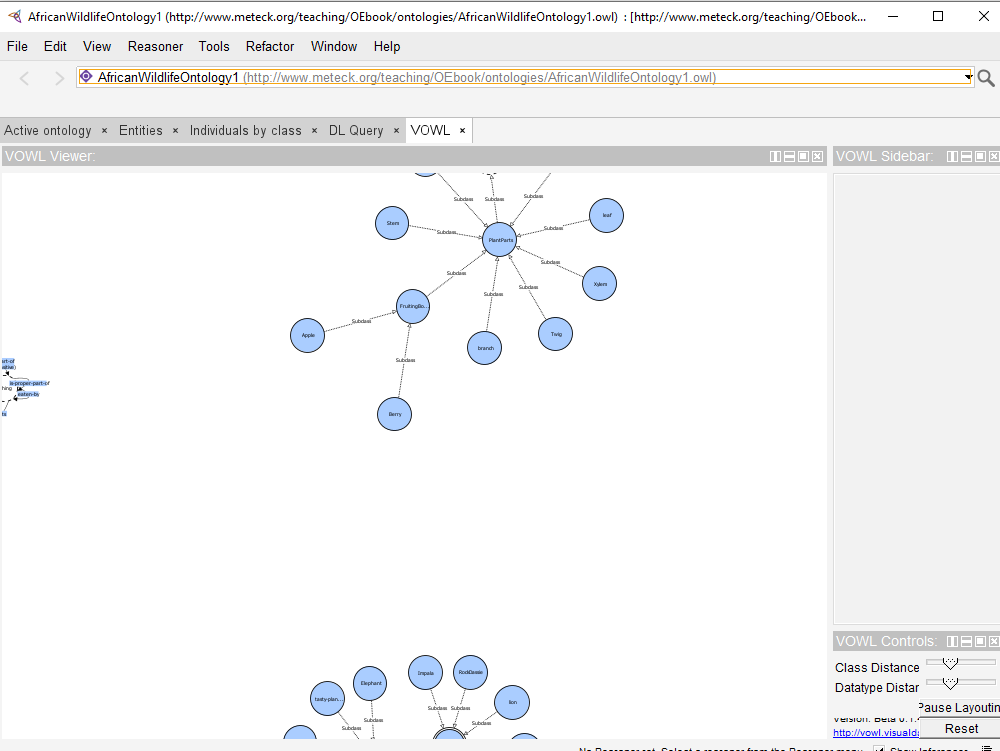Click the search icon beside the address bar
Viewport: 1000px width, 751px height.
click(986, 76)
